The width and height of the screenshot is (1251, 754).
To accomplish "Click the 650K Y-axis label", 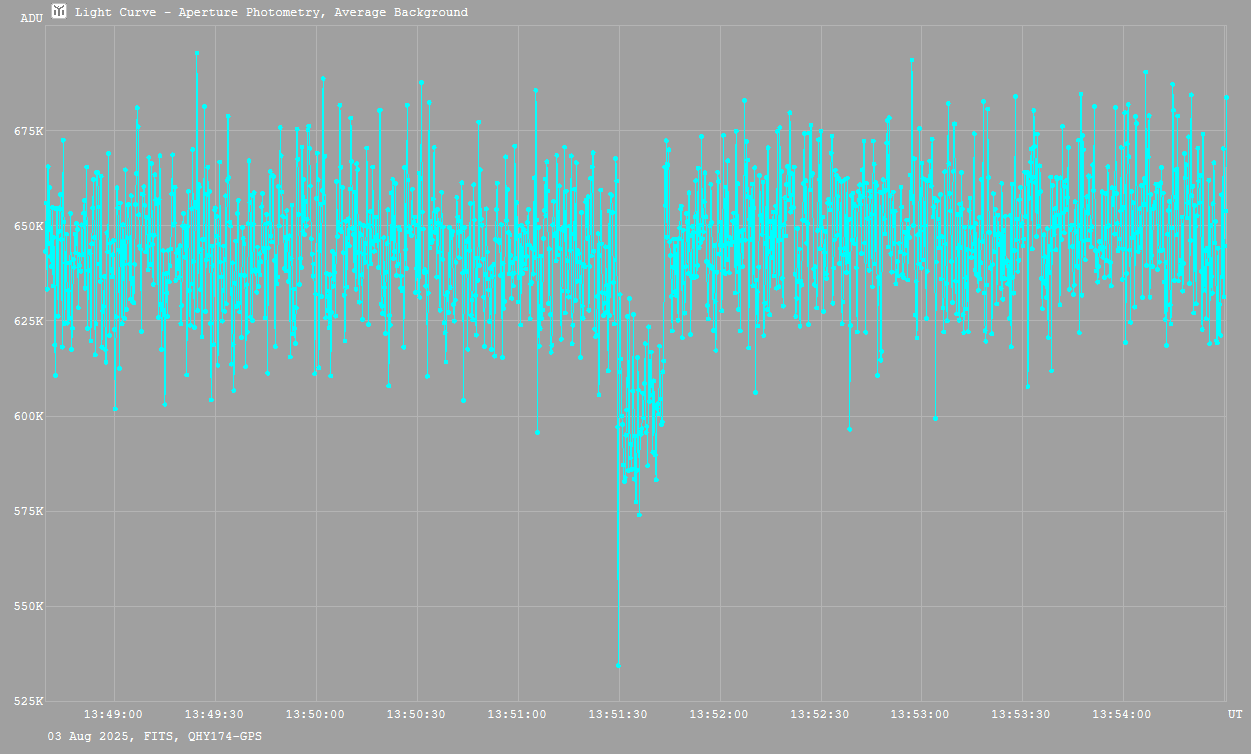I will (29, 226).
